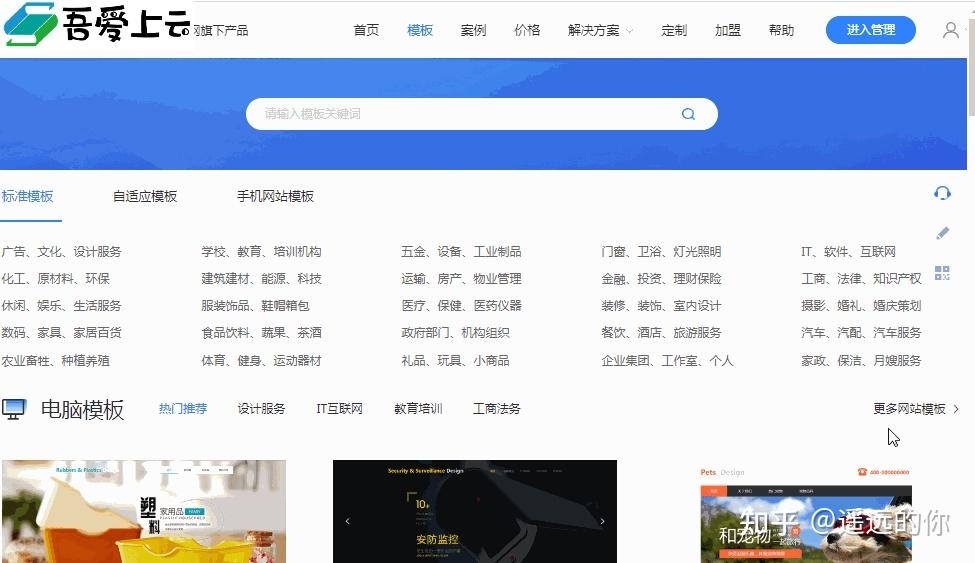975x563 pixels.
Task: Open 门窗、卫浴、灯光照明 category
Action: point(661,252)
